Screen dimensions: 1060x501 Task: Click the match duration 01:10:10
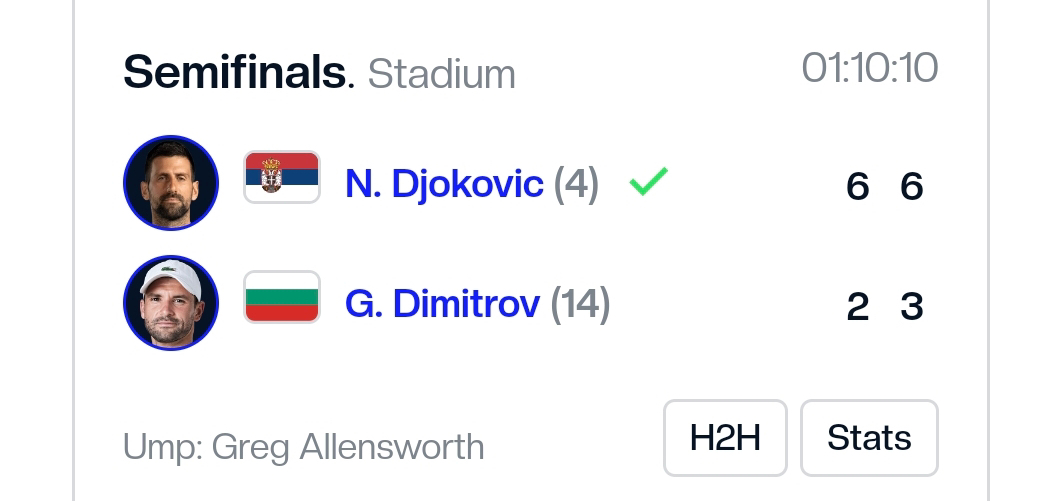coord(869,68)
